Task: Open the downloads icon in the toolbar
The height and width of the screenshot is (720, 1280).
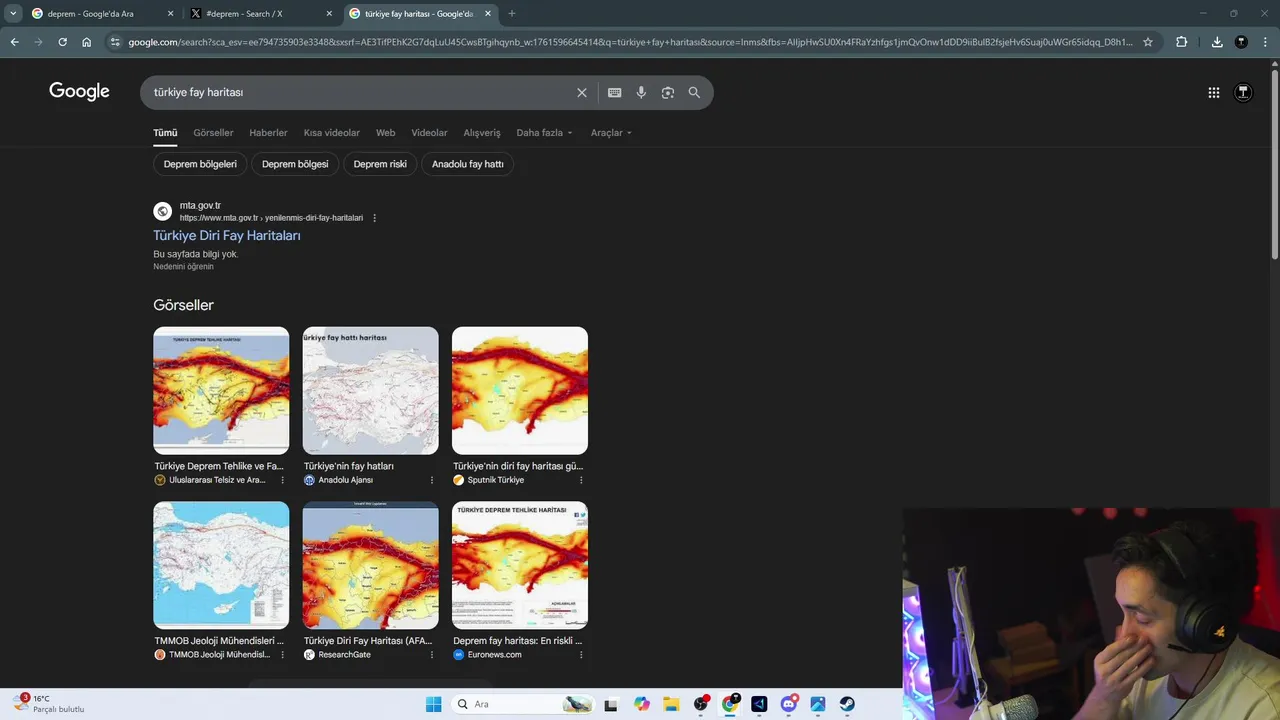Action: (x=1217, y=42)
